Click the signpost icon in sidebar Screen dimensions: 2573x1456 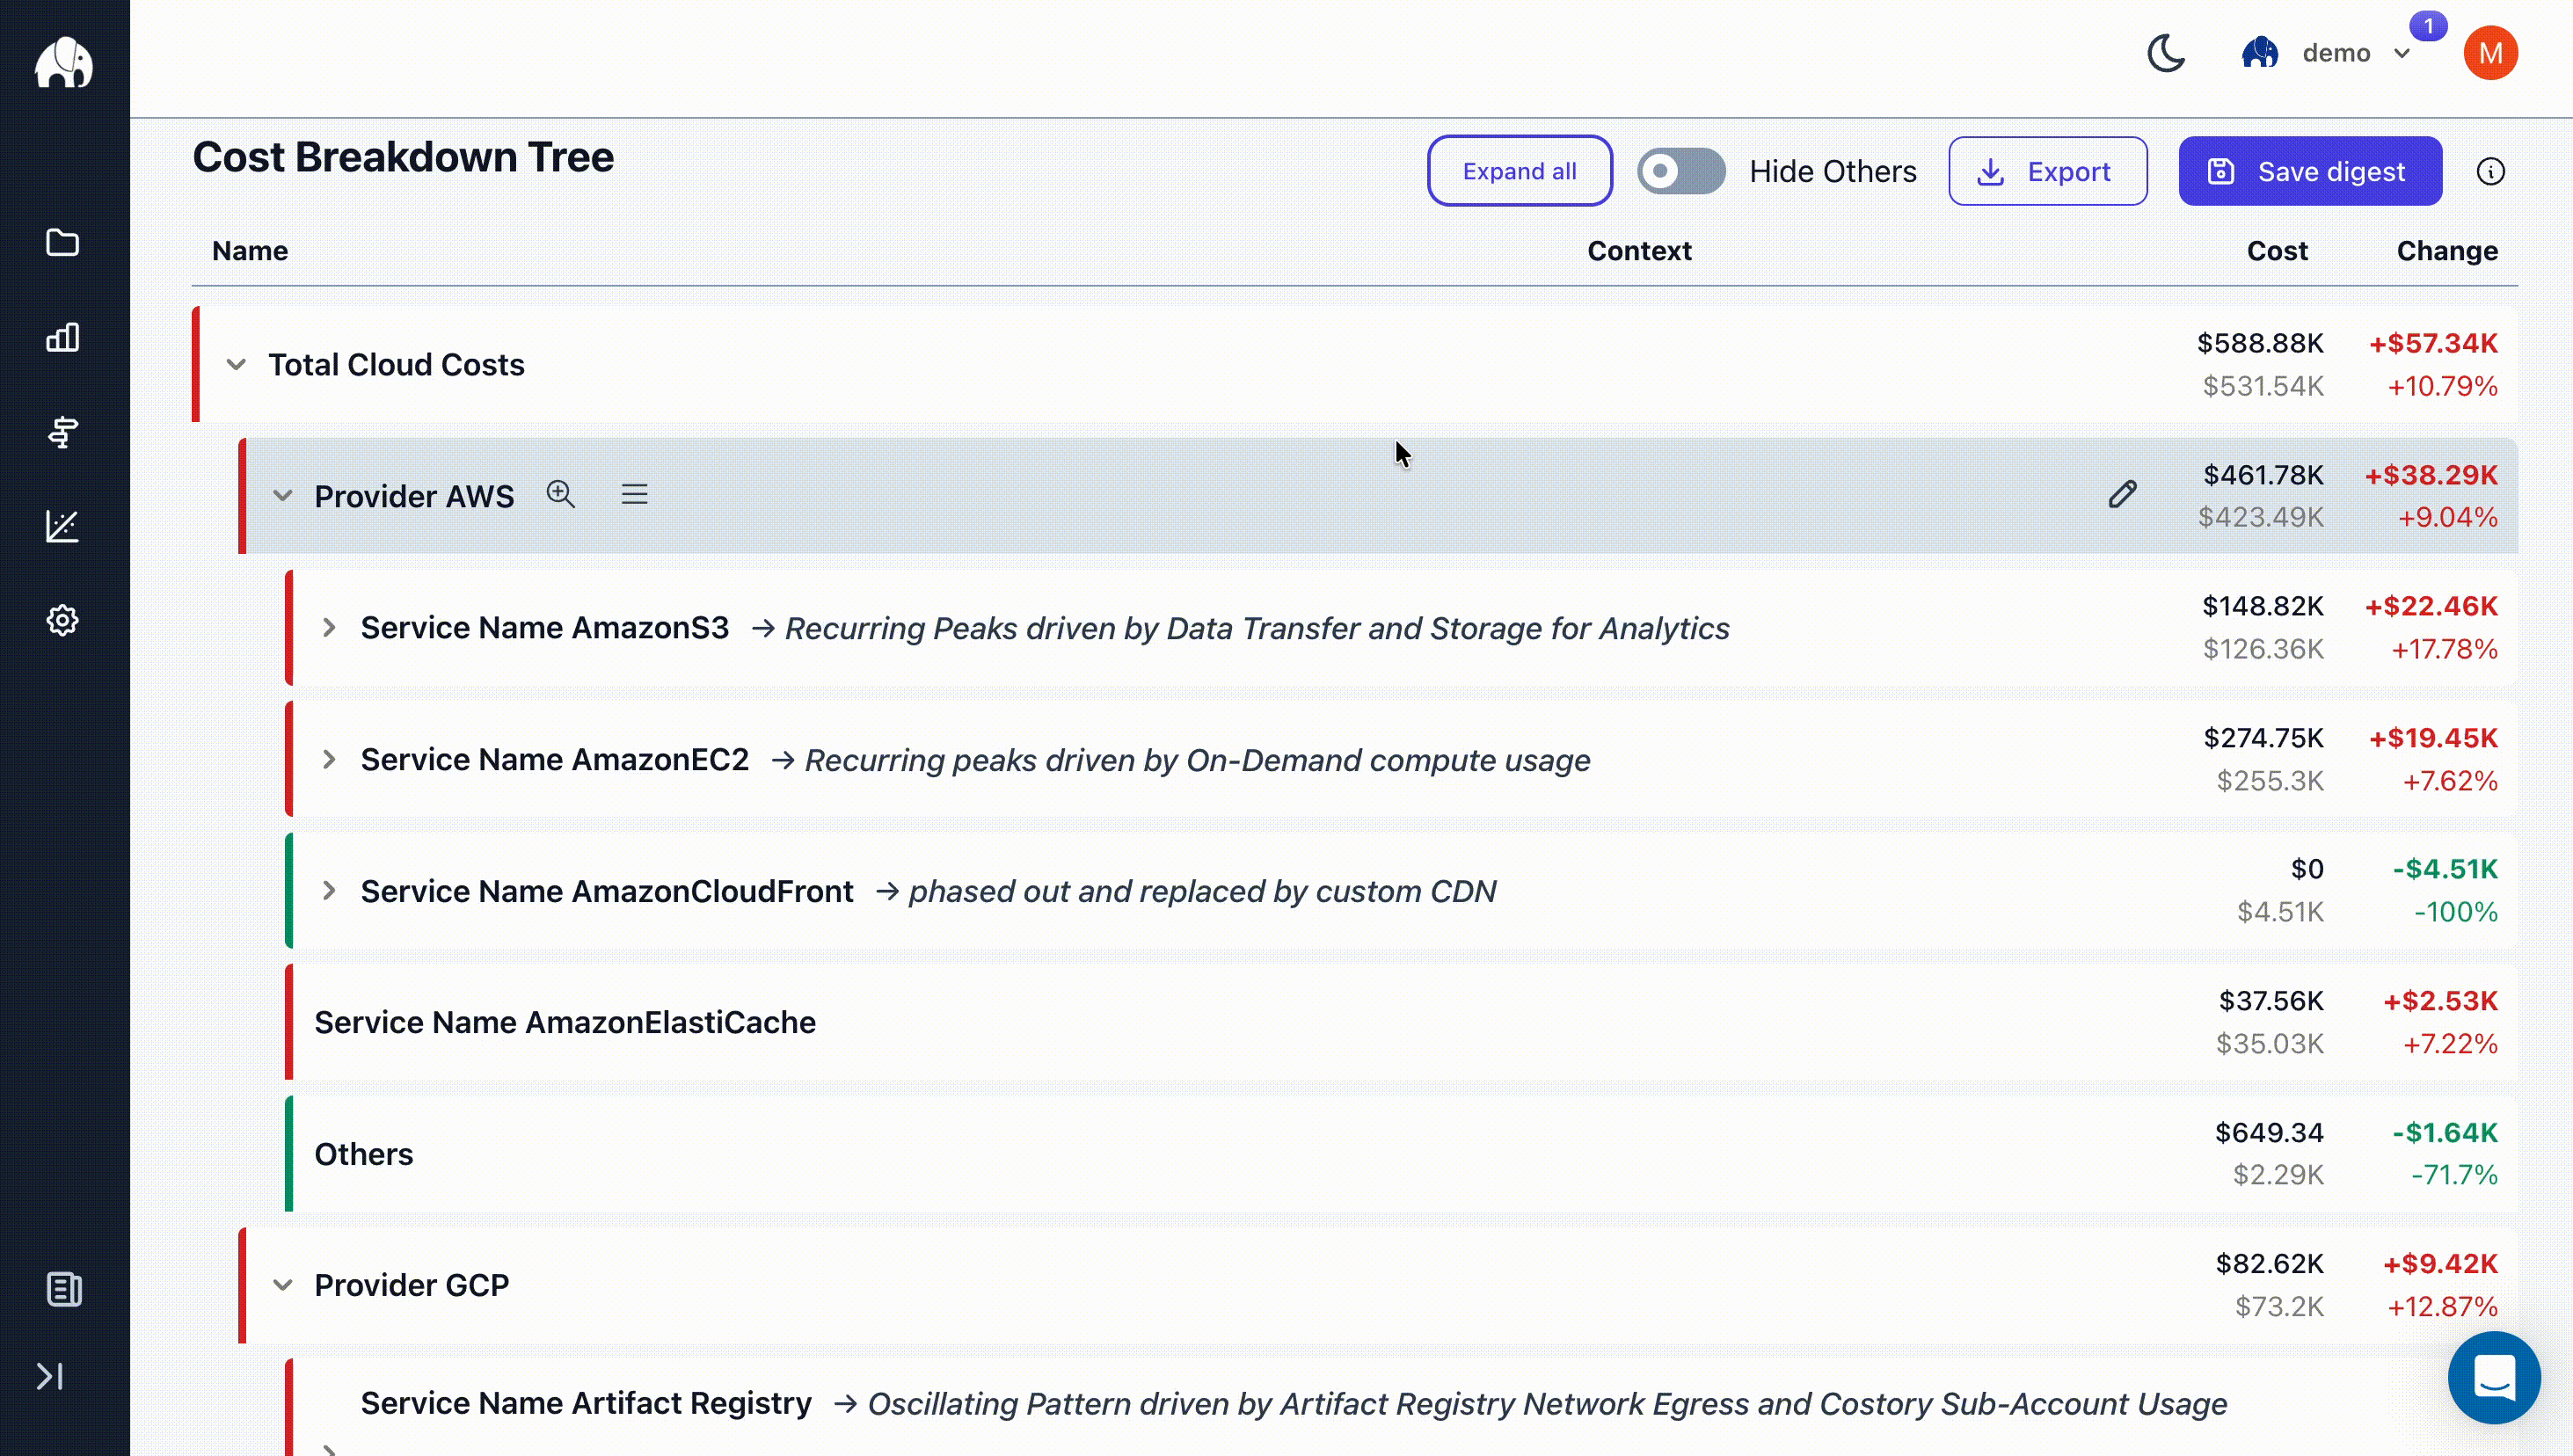pos(63,432)
